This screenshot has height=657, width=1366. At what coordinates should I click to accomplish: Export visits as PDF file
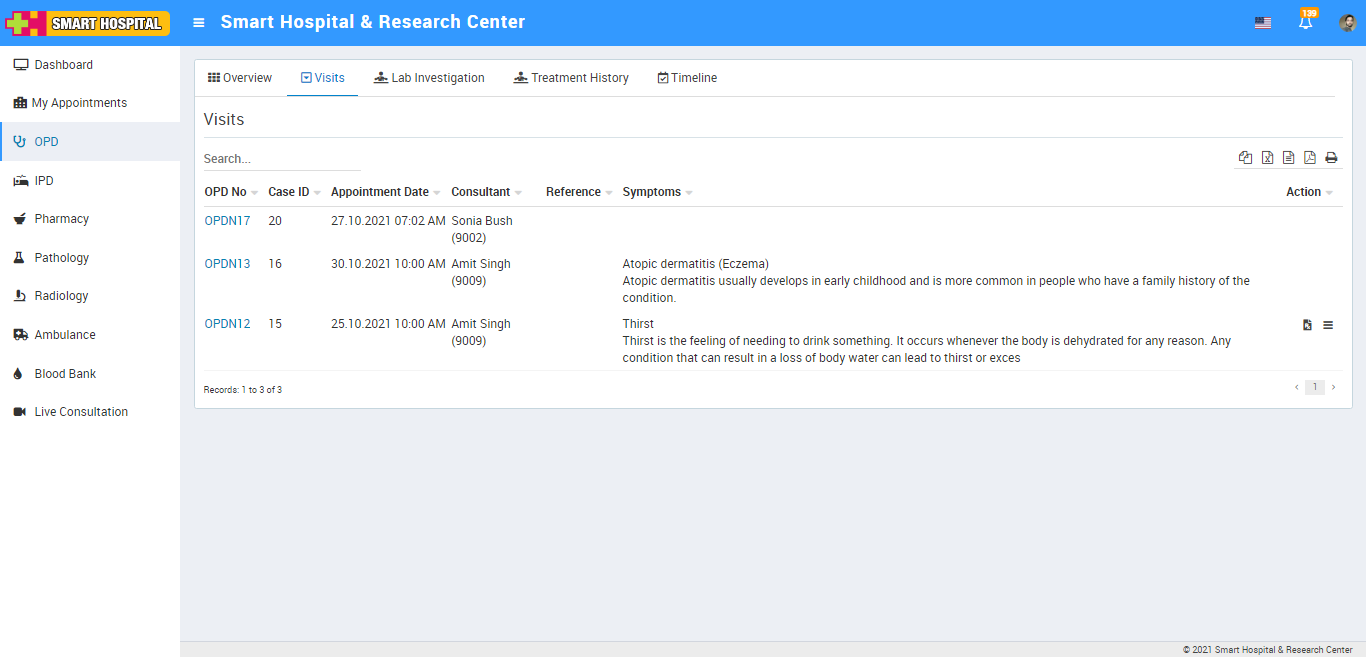(1309, 158)
